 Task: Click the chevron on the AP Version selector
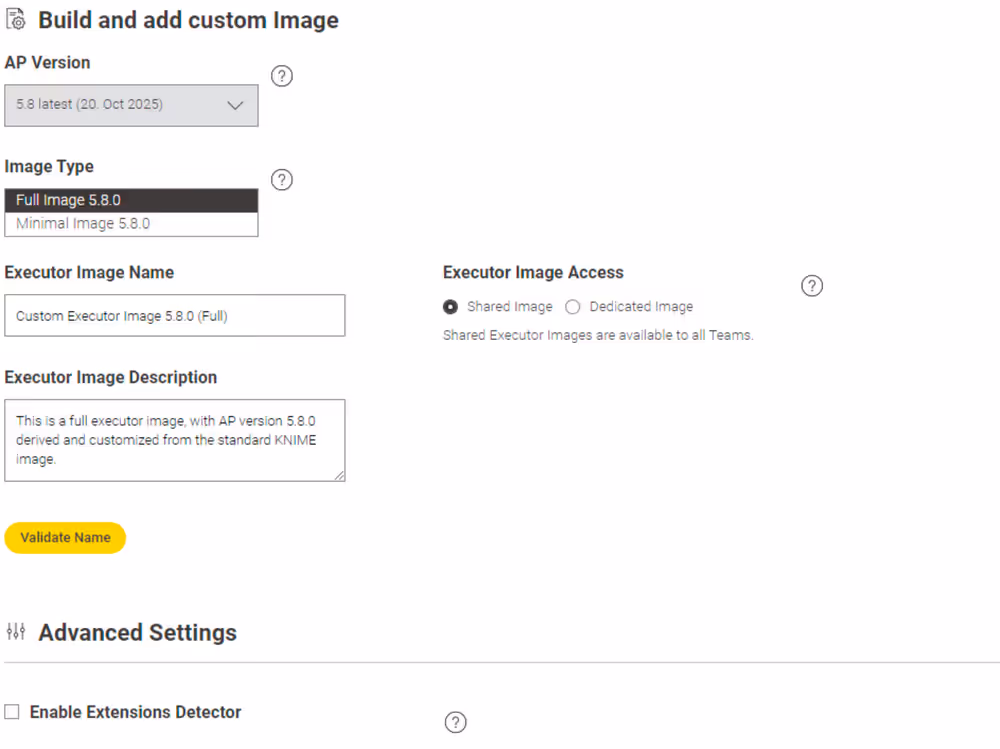(x=235, y=105)
